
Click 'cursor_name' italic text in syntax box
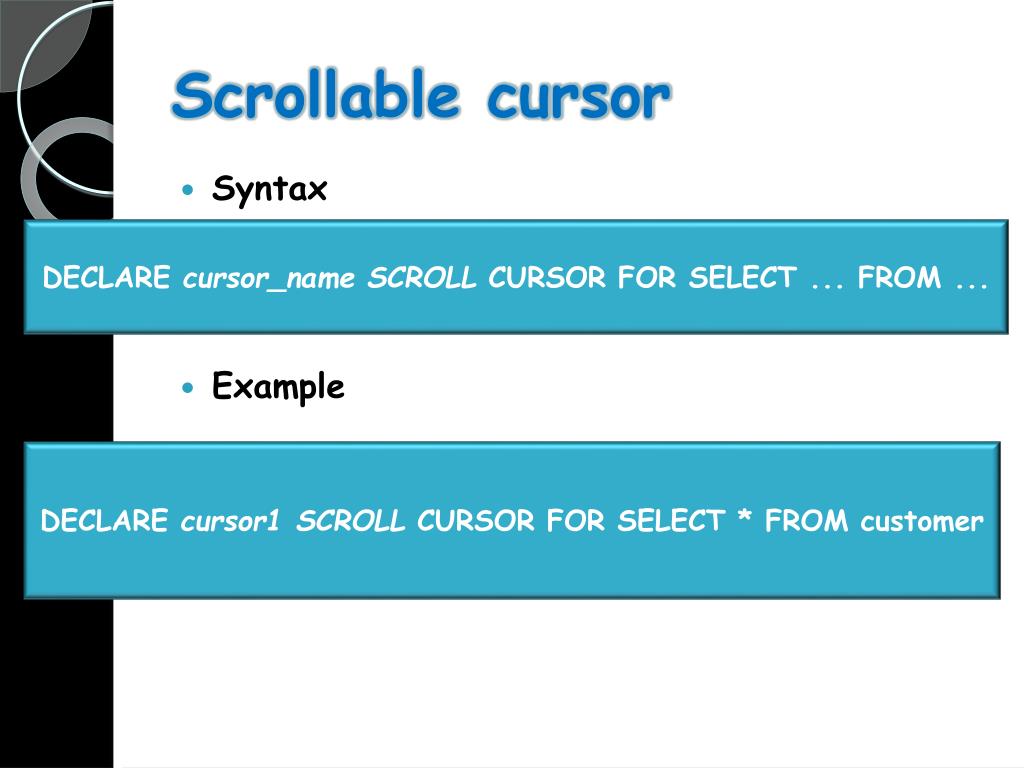coord(268,279)
